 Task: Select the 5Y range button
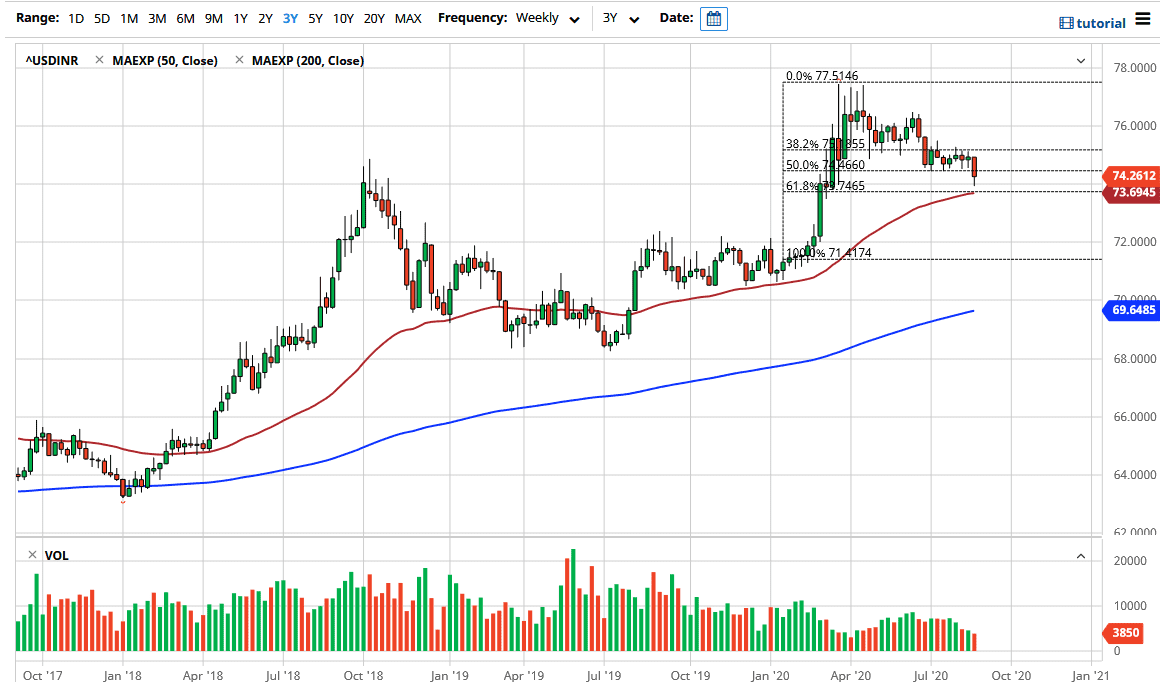[314, 18]
